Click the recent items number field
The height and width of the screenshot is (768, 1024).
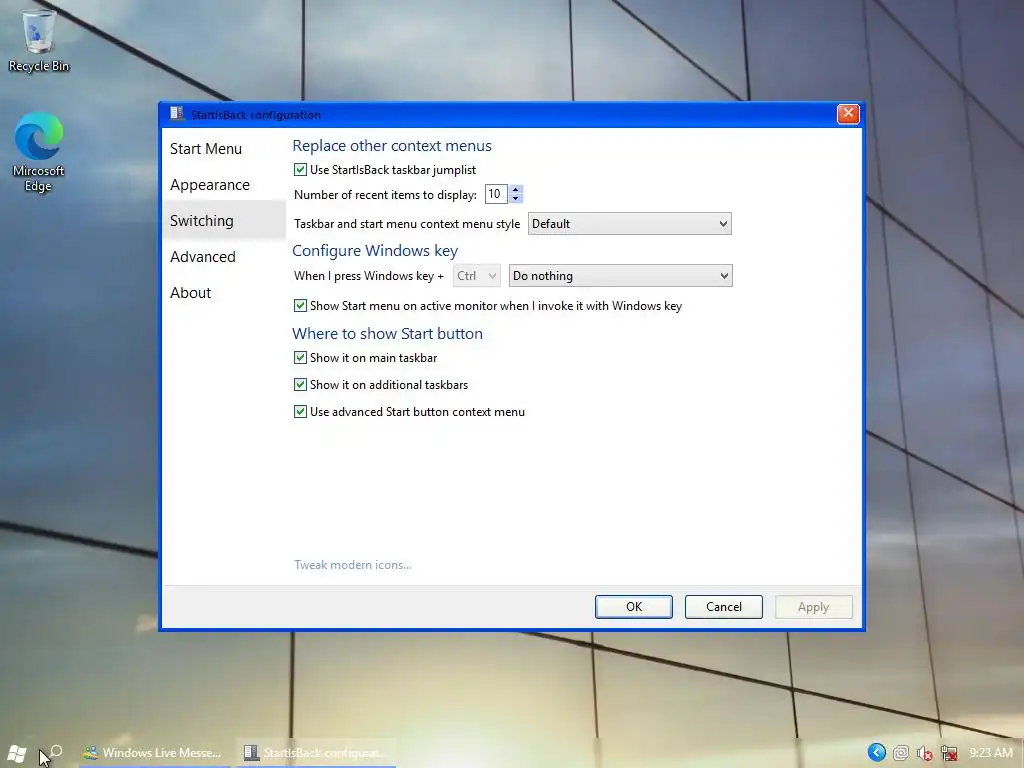(496, 194)
